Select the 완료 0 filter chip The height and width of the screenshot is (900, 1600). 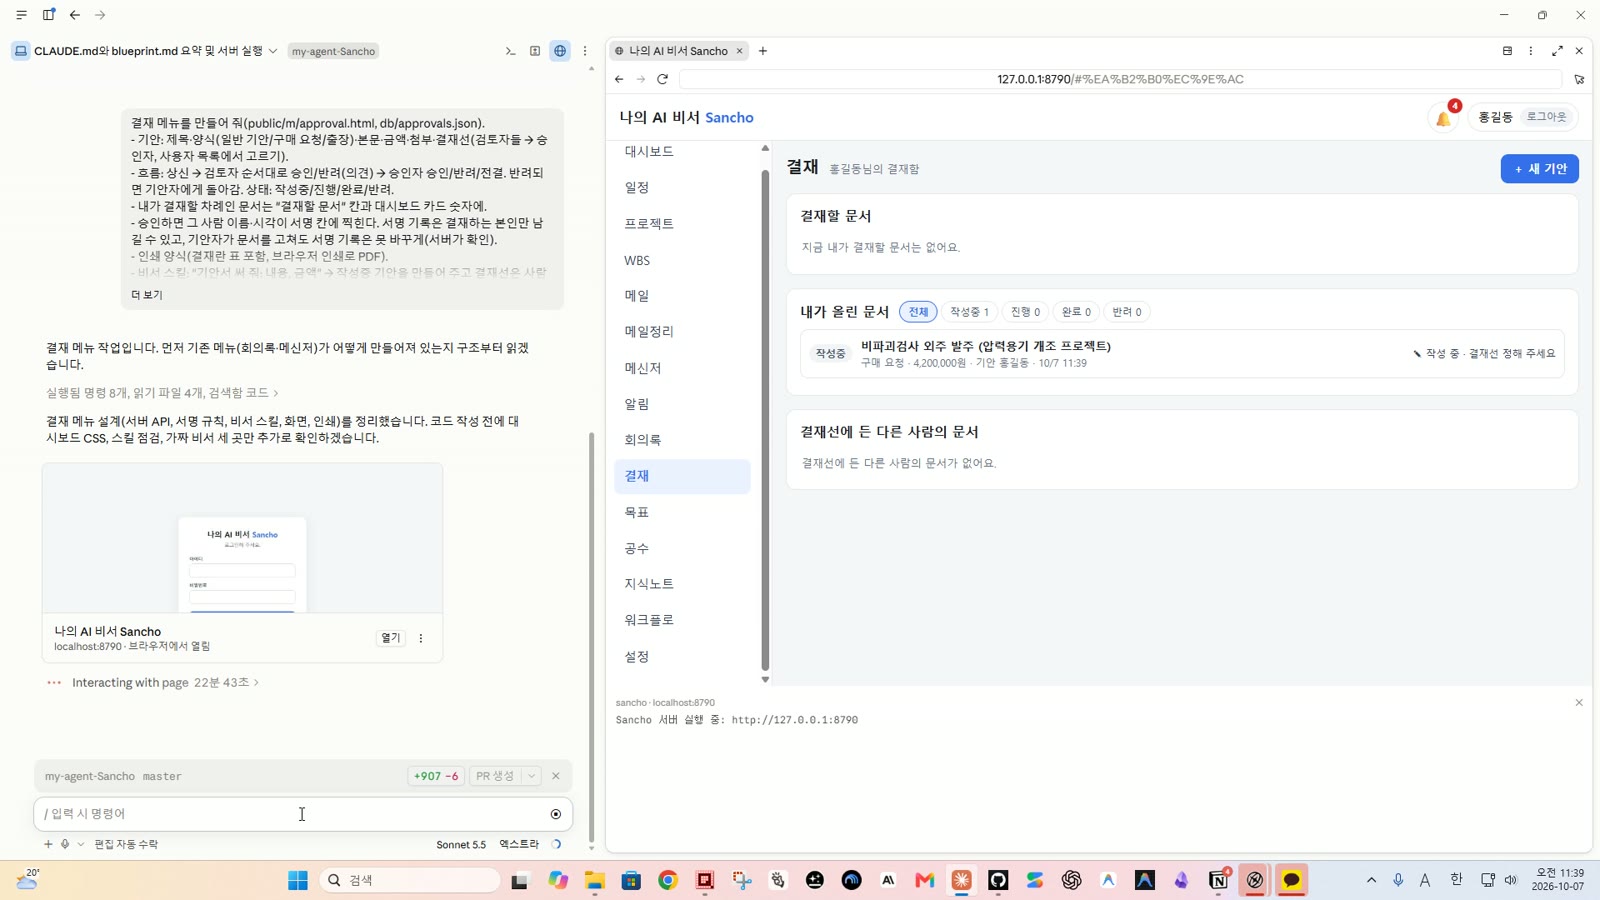coord(1076,312)
